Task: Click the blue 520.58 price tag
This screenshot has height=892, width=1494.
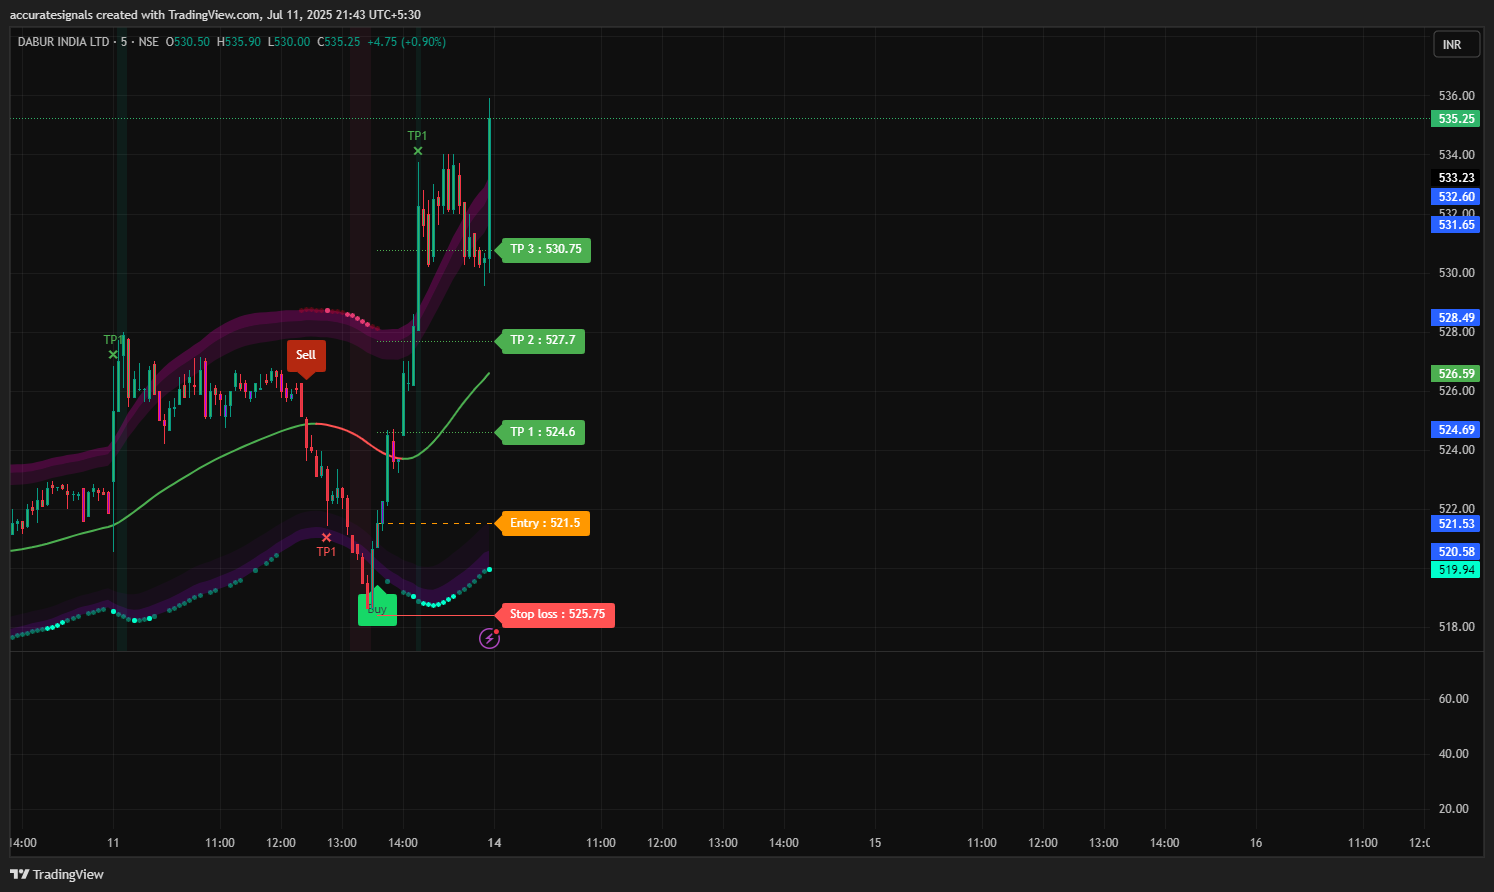Action: pyautogui.click(x=1455, y=552)
